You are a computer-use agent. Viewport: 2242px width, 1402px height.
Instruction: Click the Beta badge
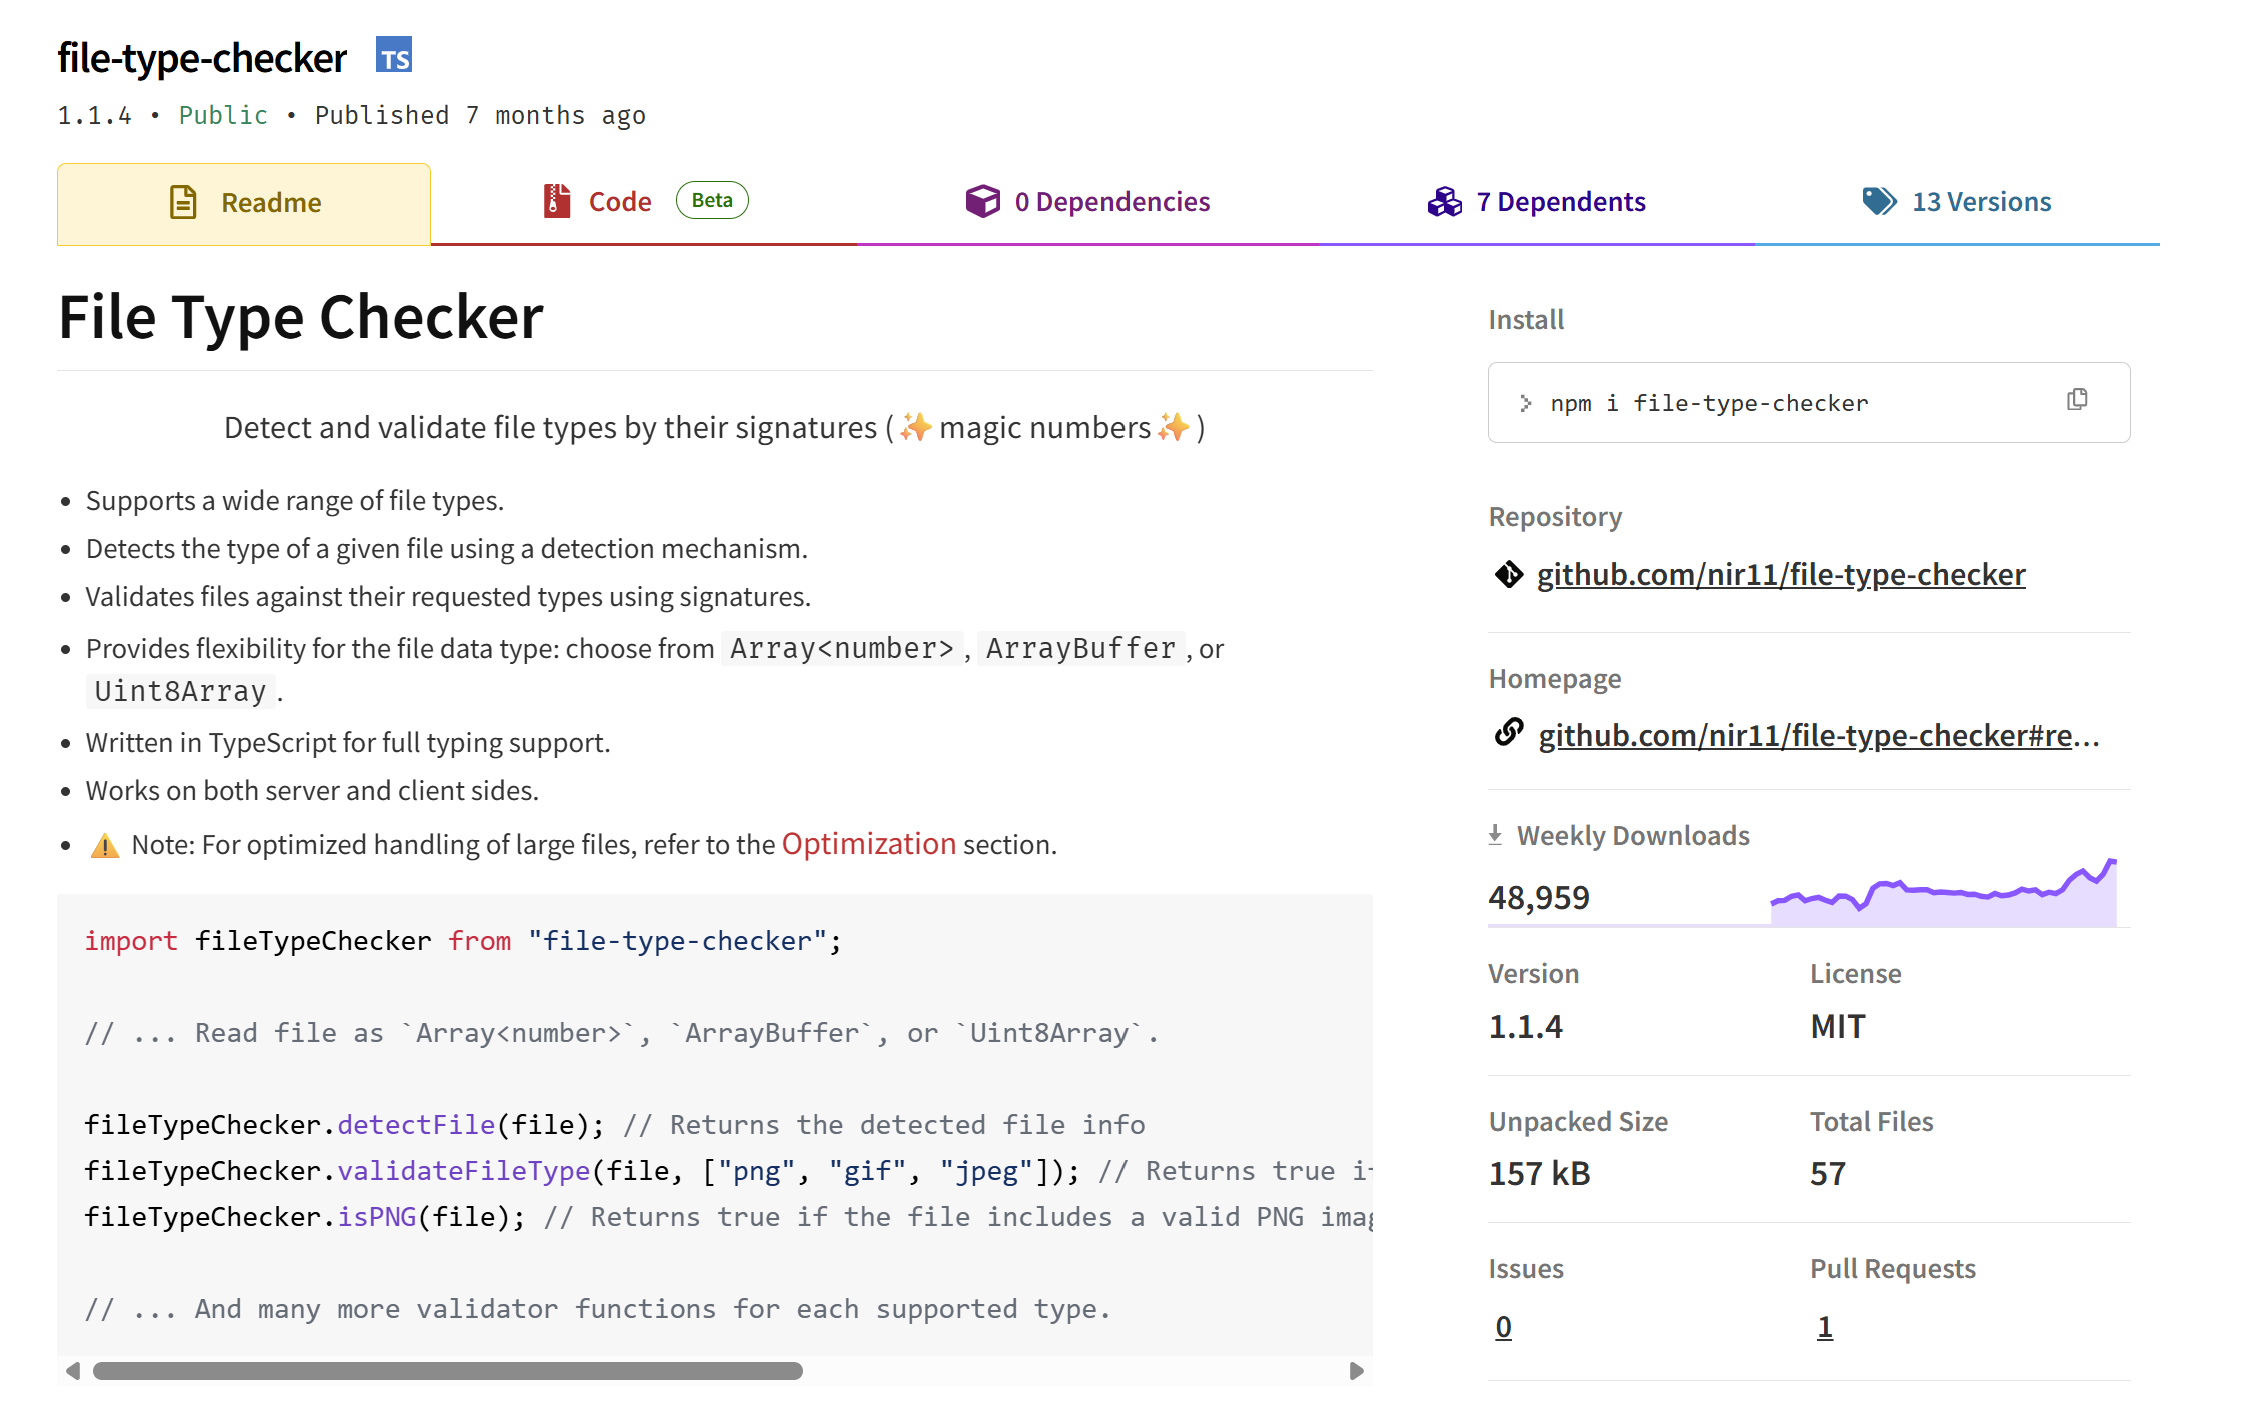pos(712,200)
